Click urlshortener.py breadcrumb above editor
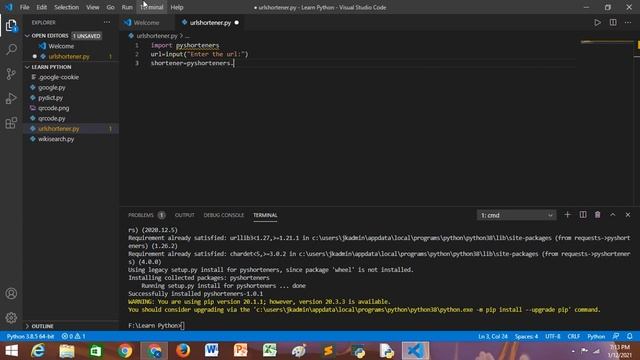The image size is (640, 360). pos(157,36)
